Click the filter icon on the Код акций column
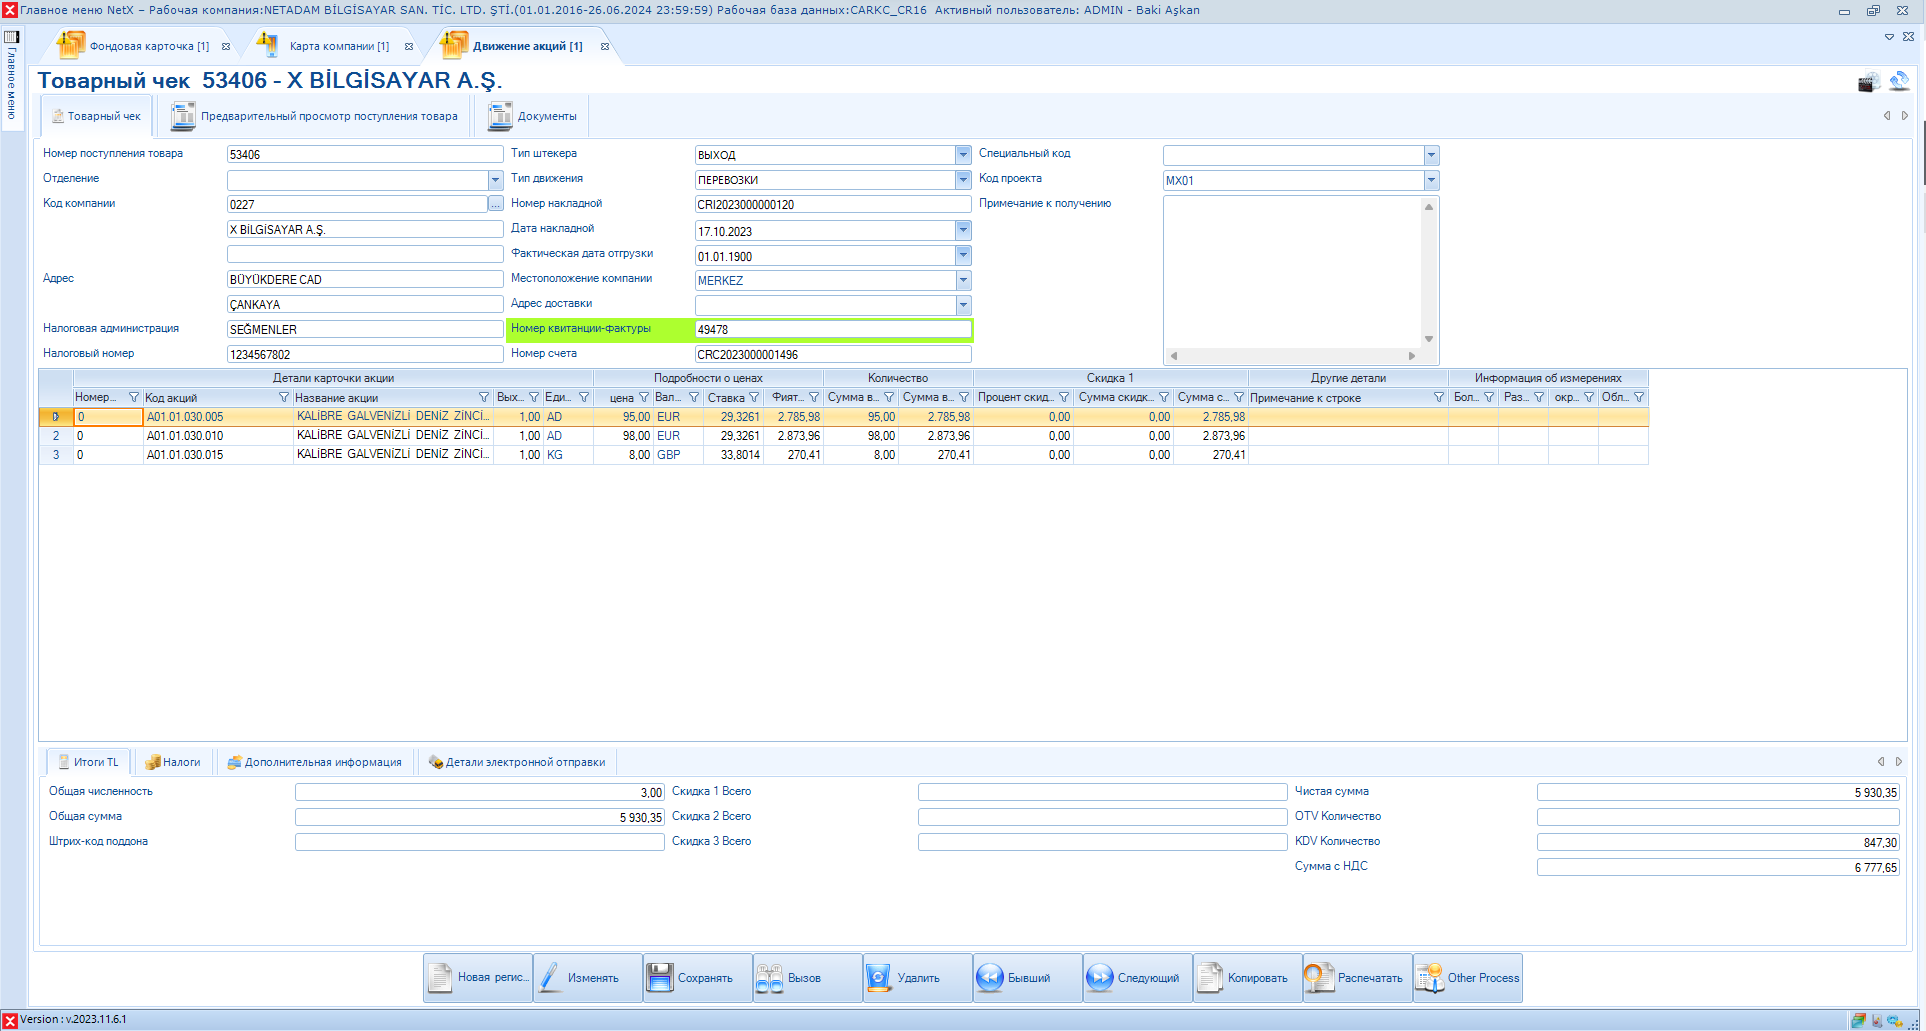 coord(283,398)
